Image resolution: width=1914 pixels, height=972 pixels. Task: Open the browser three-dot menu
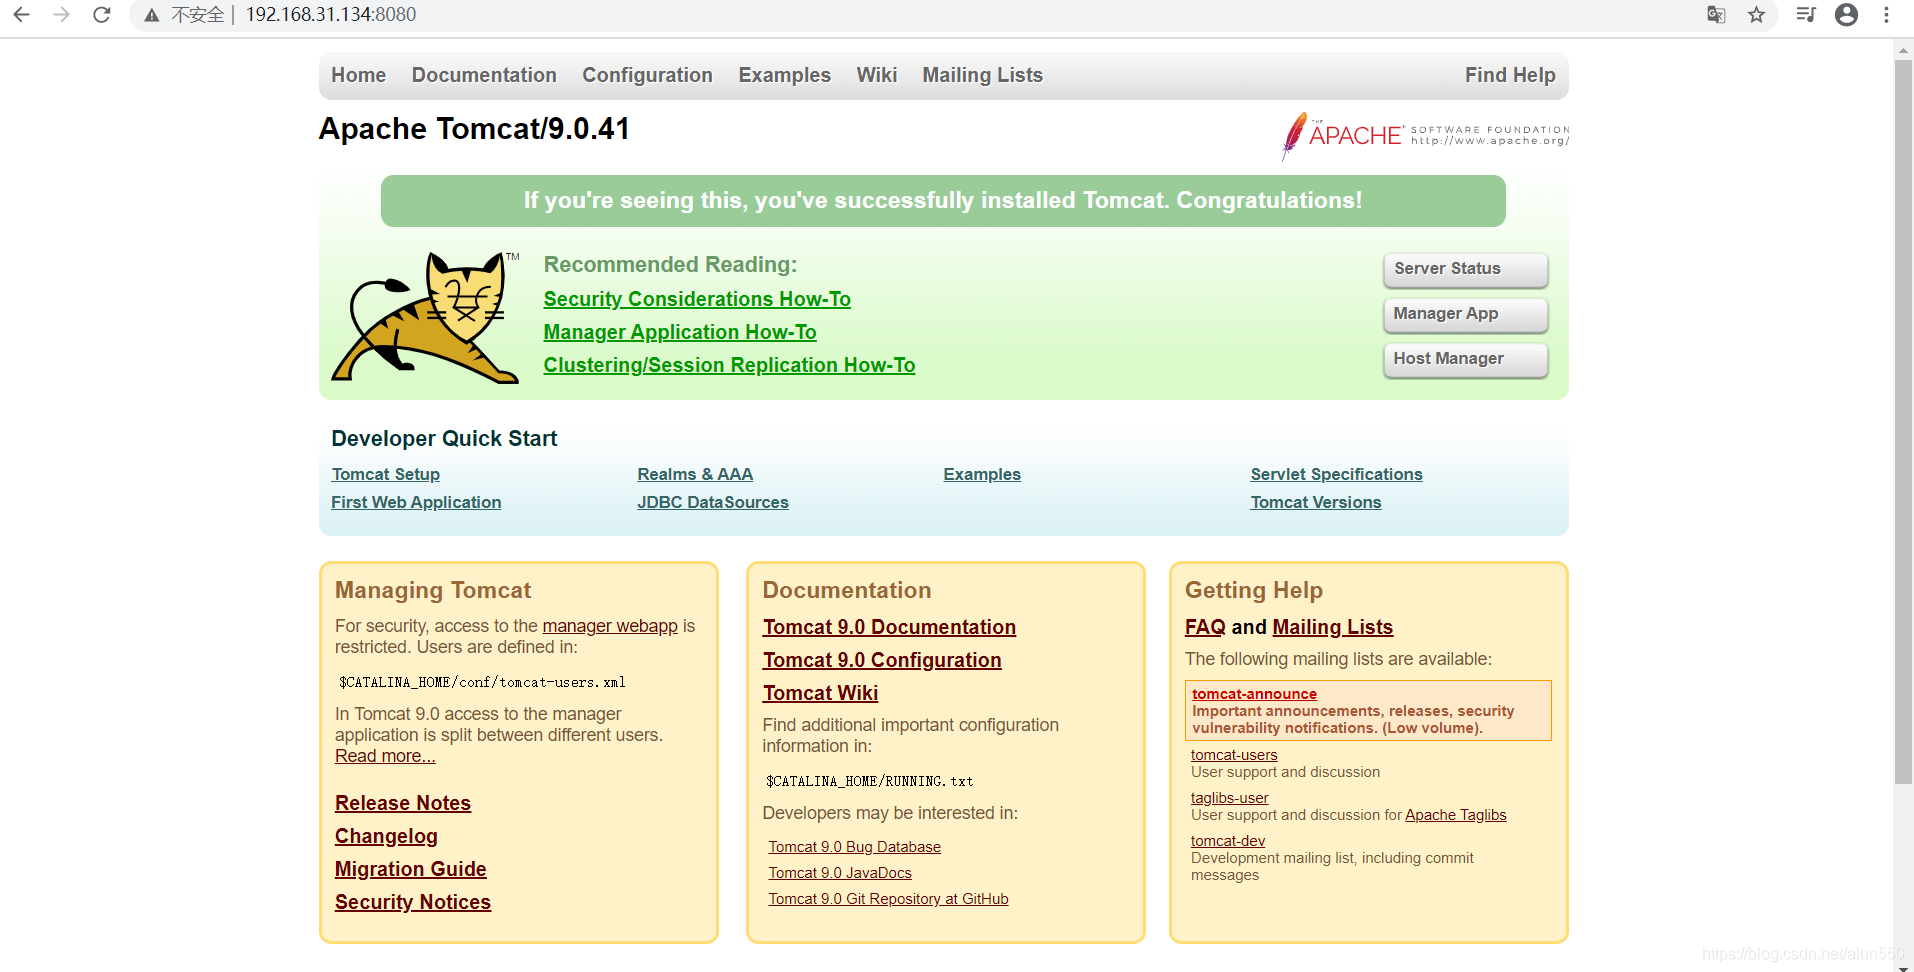(x=1886, y=15)
